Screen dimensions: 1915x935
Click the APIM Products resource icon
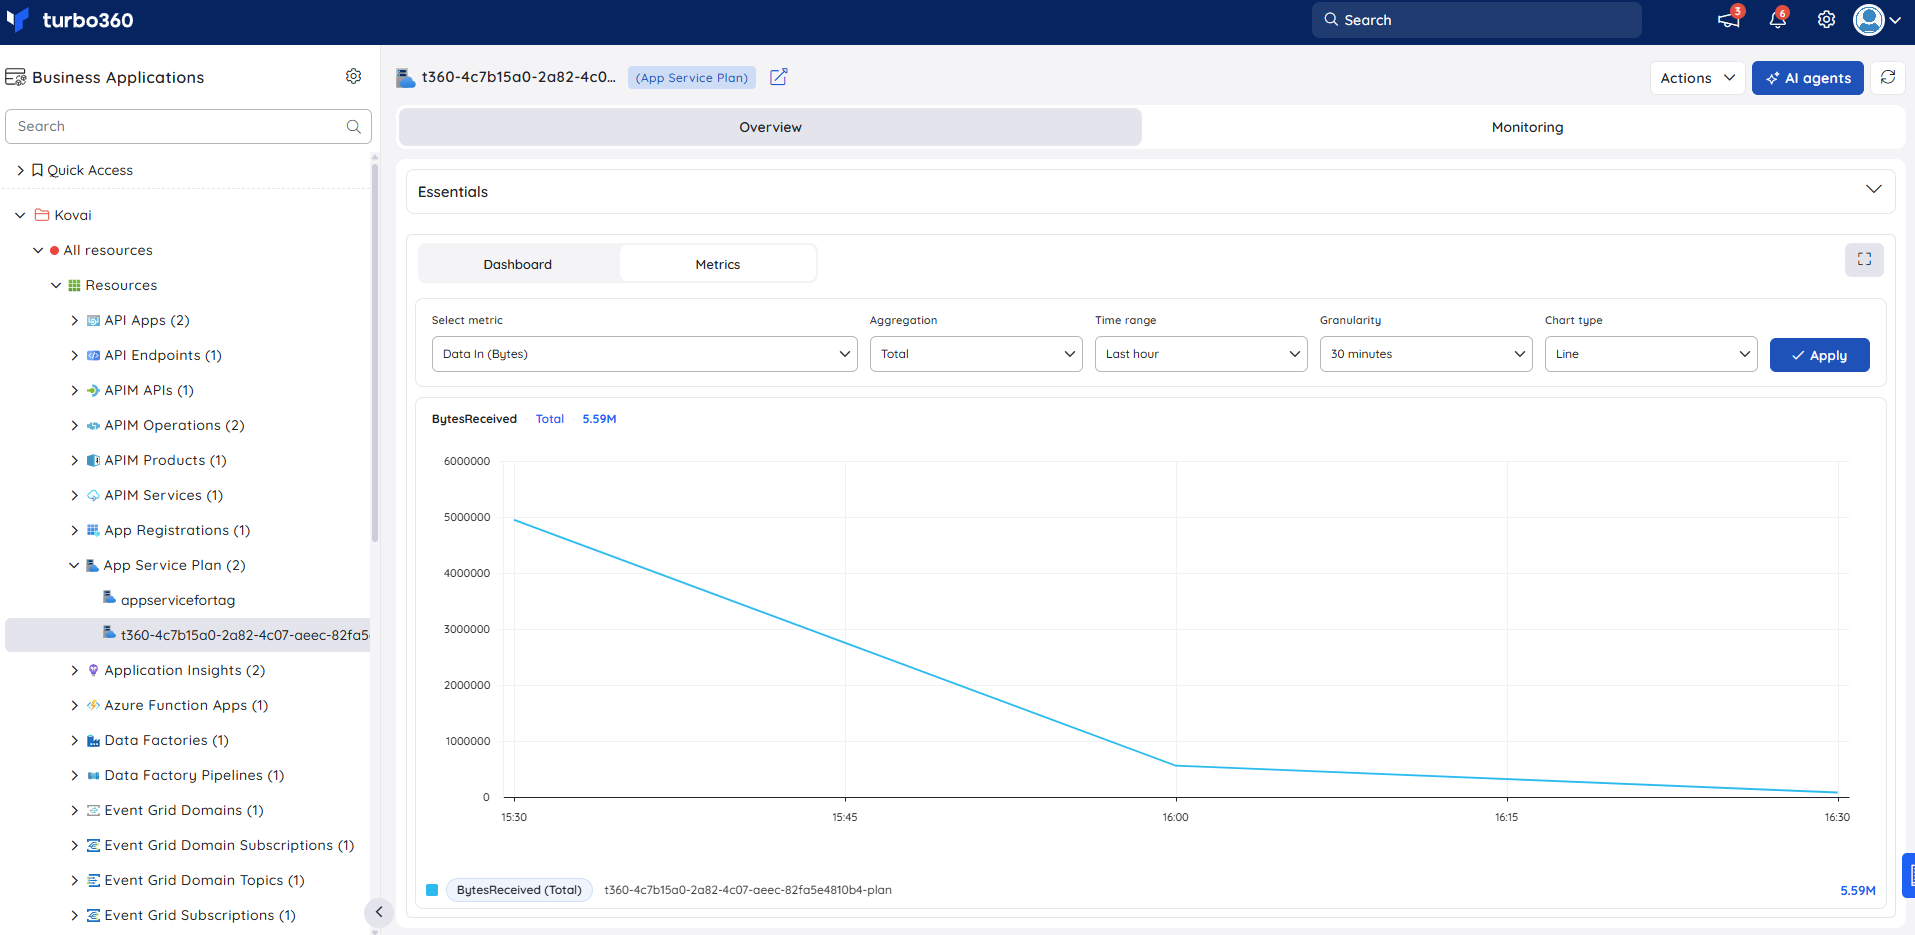pos(93,460)
